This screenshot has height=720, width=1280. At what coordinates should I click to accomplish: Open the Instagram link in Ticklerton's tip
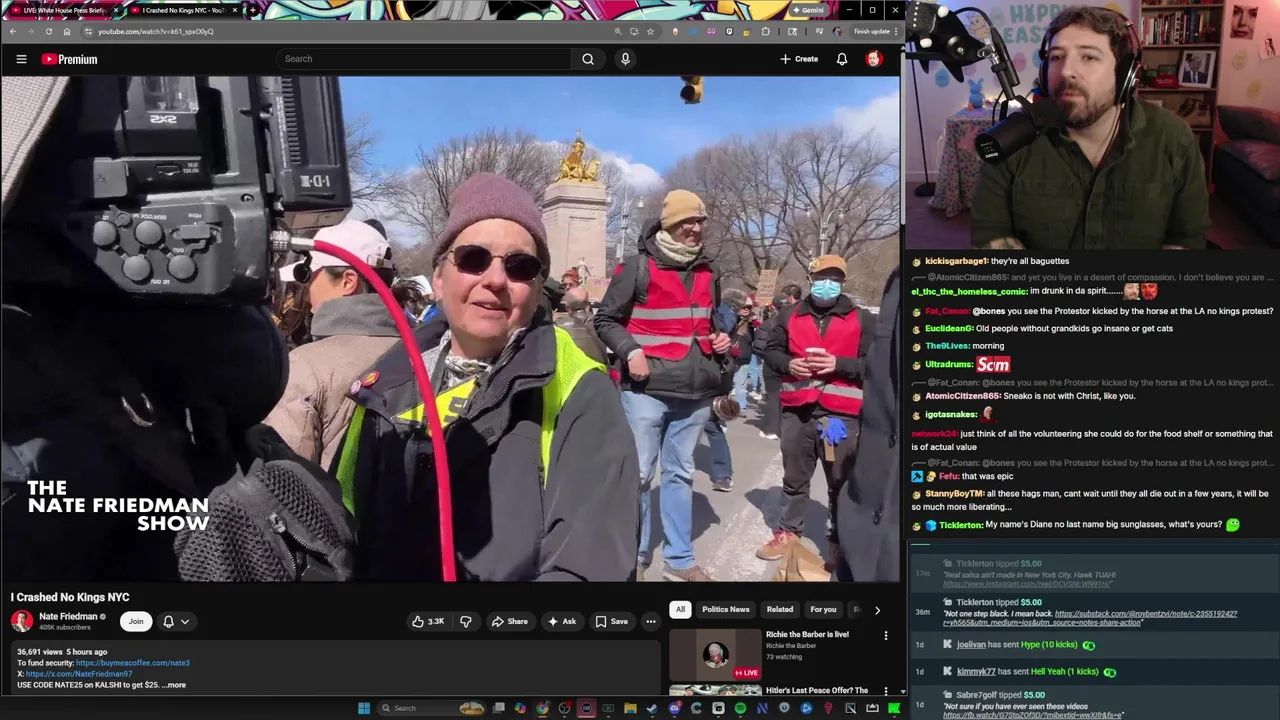tap(1027, 584)
